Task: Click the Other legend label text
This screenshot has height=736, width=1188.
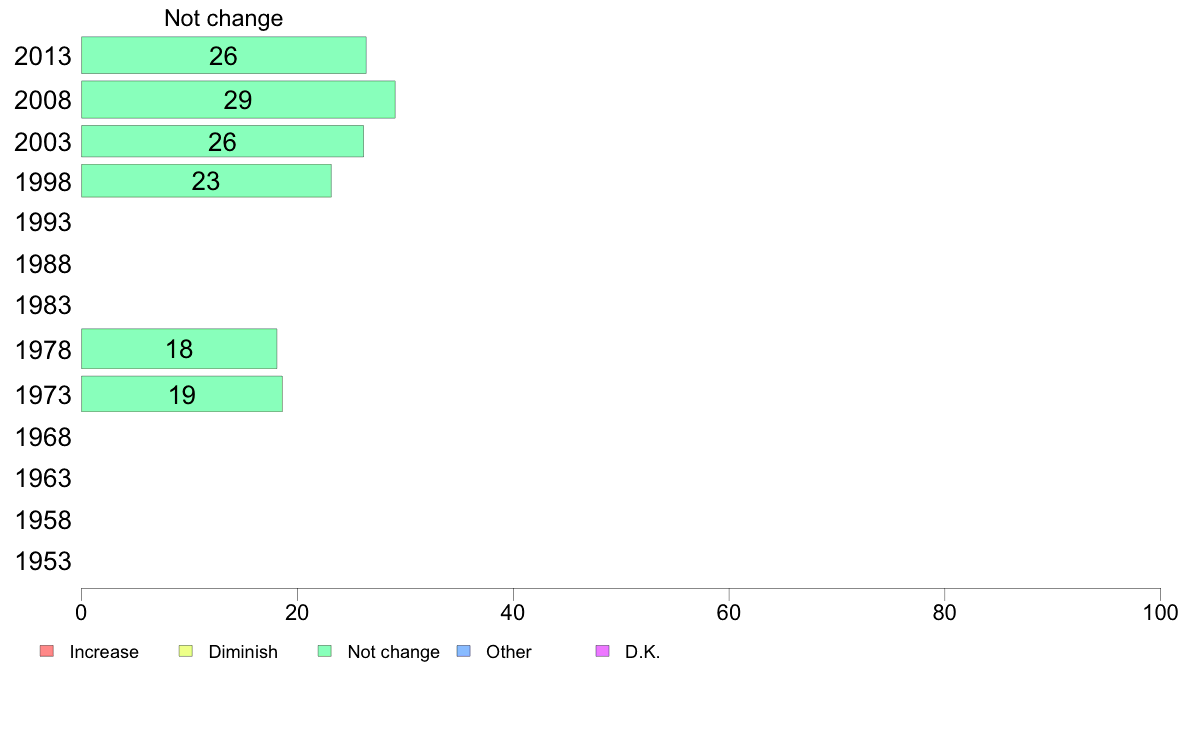Action: (508, 652)
